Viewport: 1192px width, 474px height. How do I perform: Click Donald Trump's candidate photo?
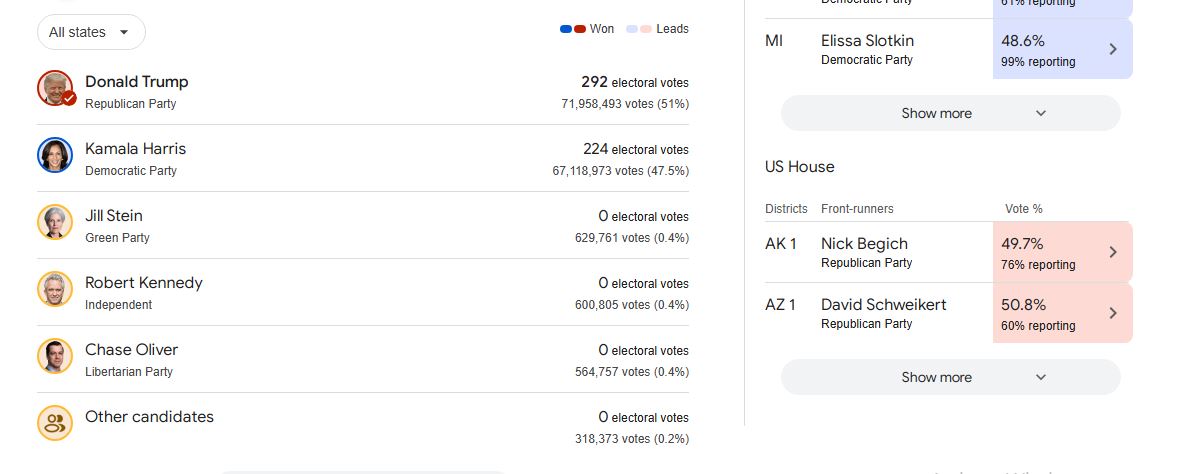(55, 88)
